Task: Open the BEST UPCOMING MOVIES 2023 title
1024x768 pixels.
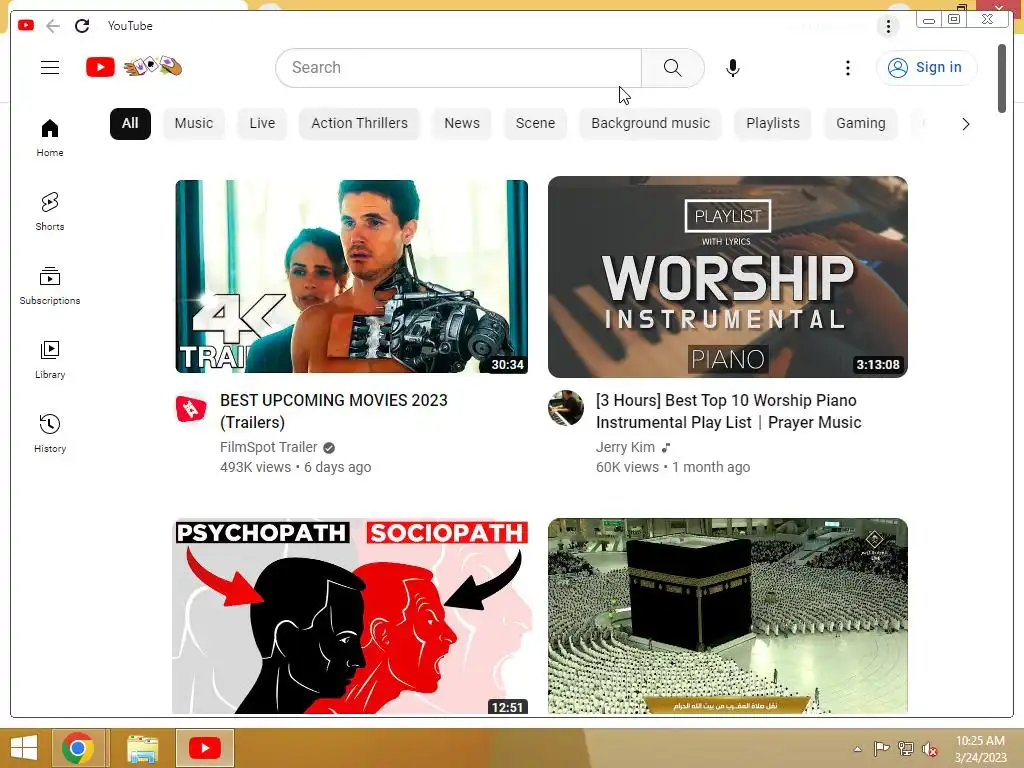Action: tap(334, 411)
